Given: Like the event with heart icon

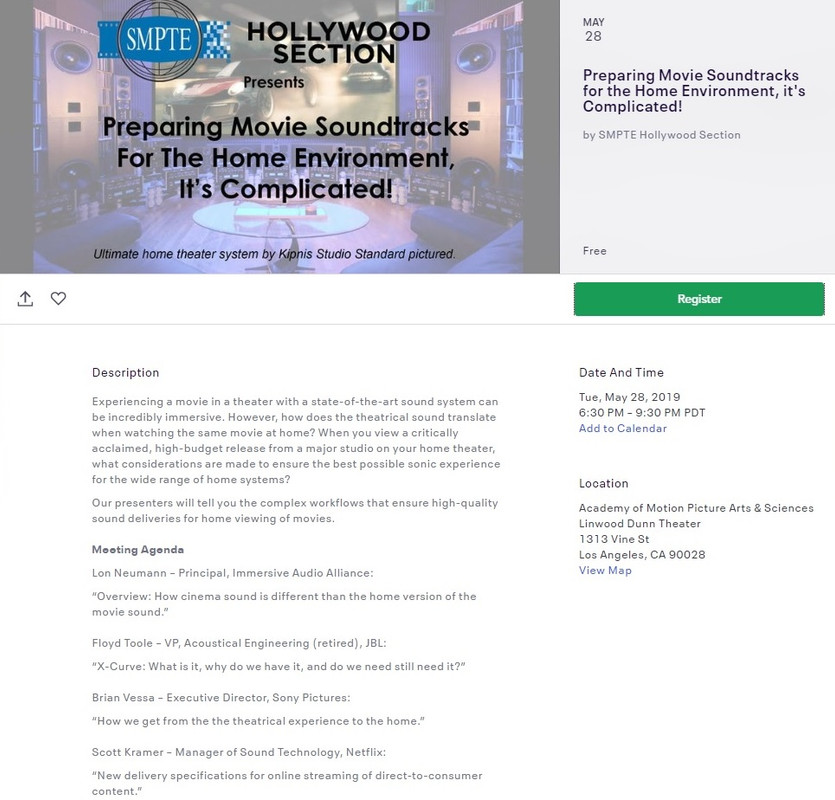Looking at the screenshot, I should (59, 298).
